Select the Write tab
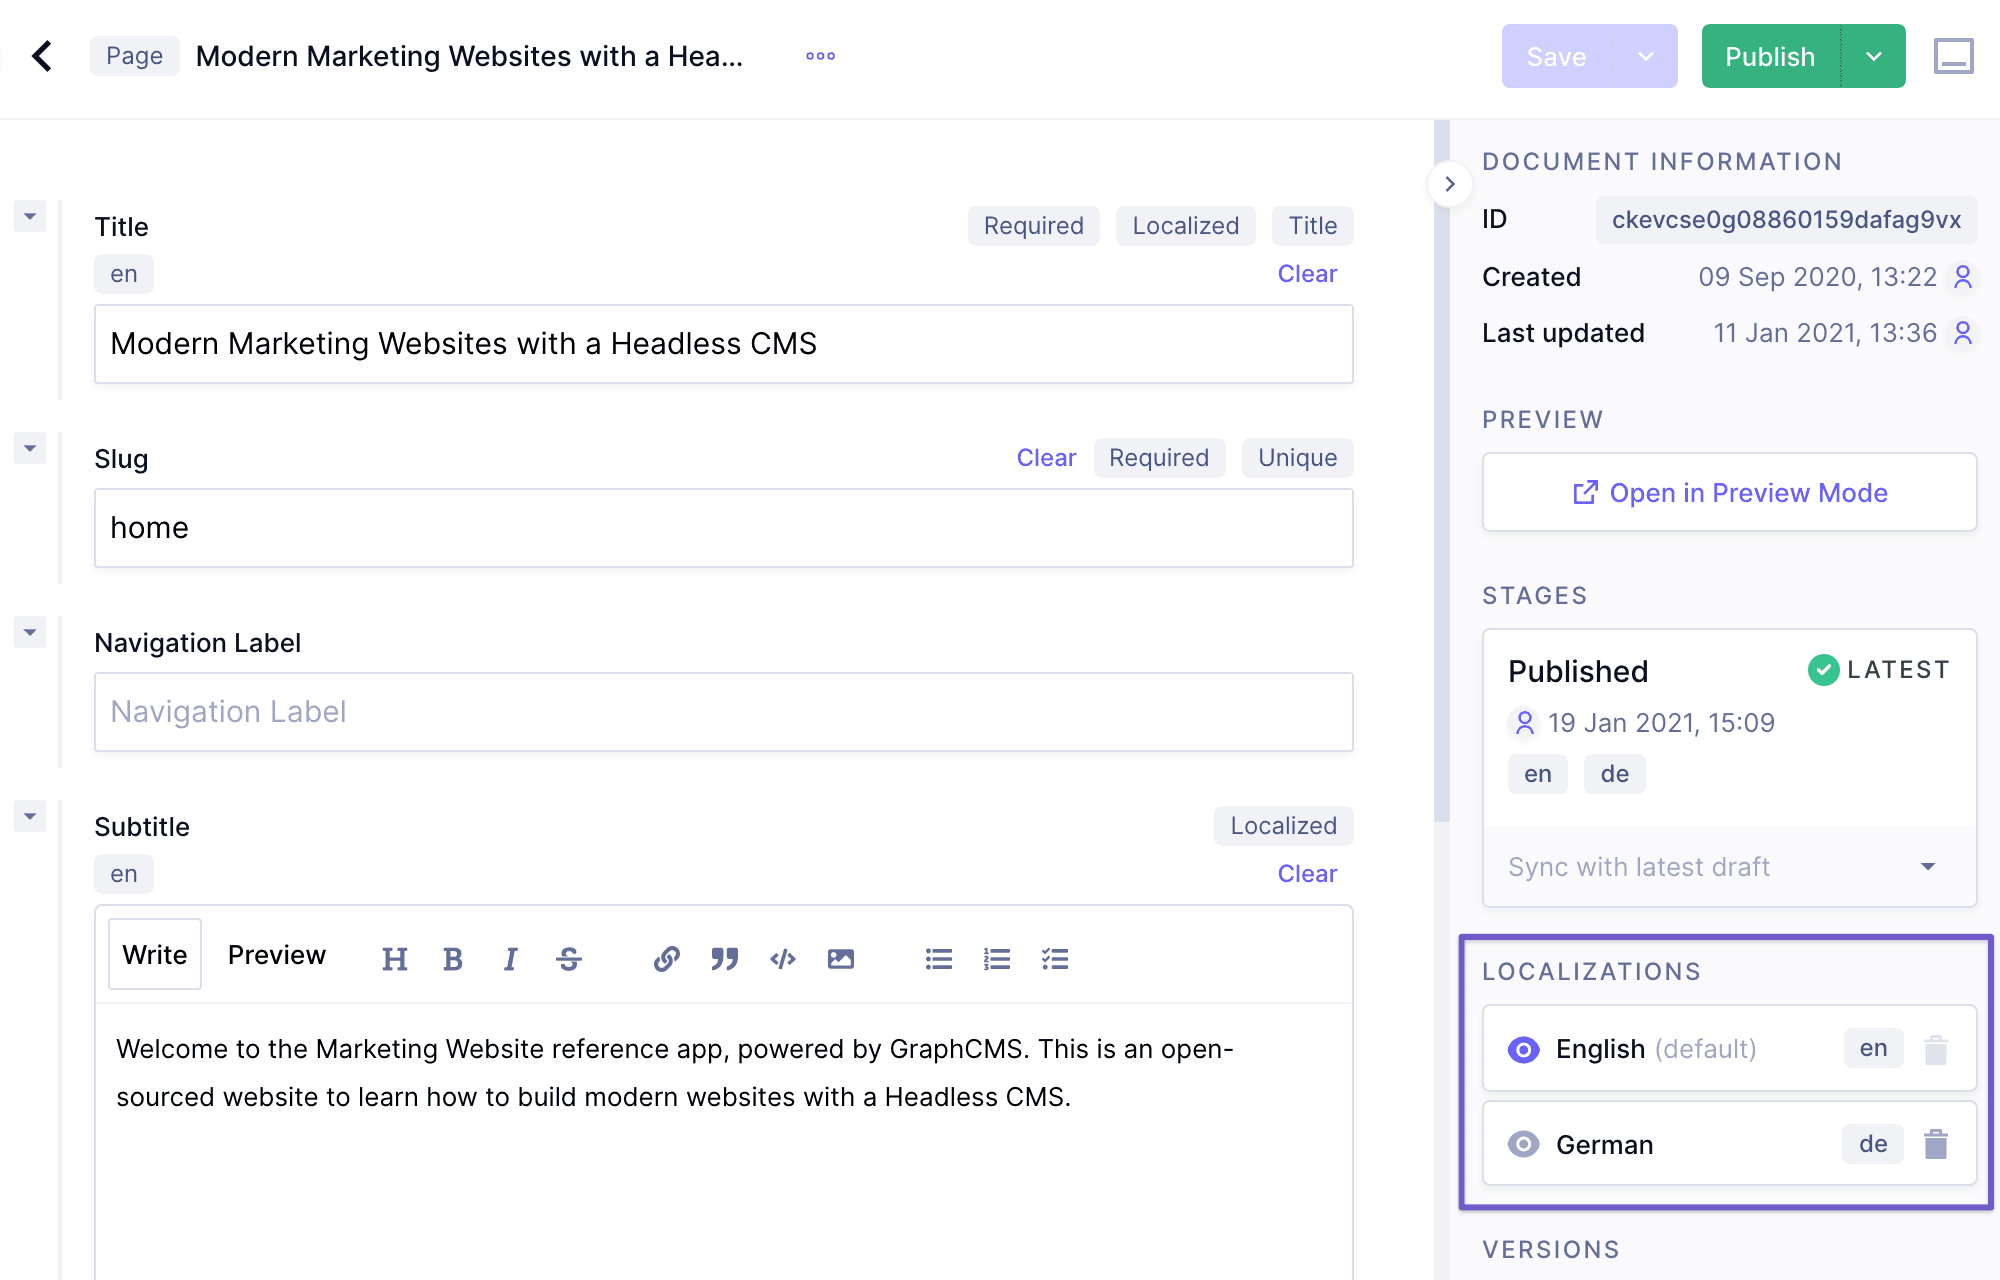The image size is (2000, 1280). tap(154, 954)
